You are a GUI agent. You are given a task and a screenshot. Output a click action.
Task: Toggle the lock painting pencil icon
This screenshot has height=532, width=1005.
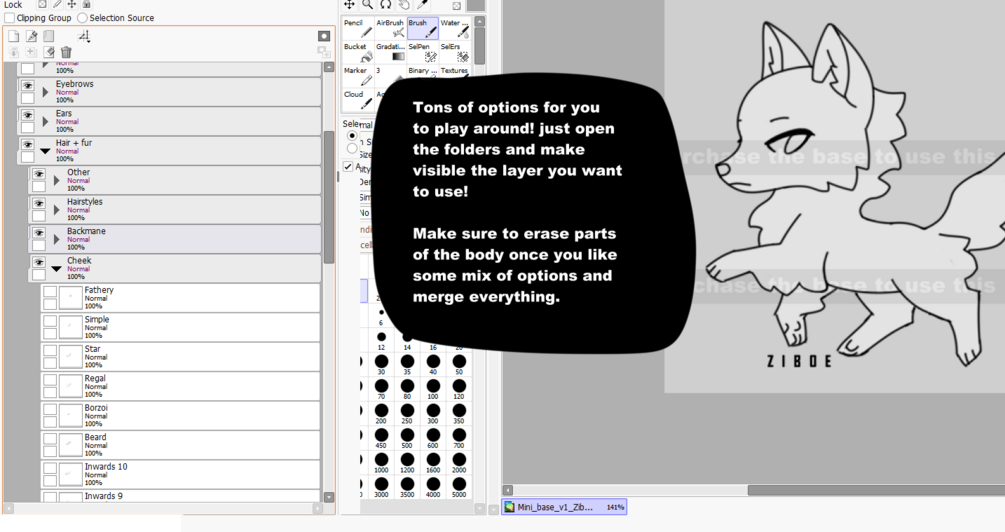point(57,4)
